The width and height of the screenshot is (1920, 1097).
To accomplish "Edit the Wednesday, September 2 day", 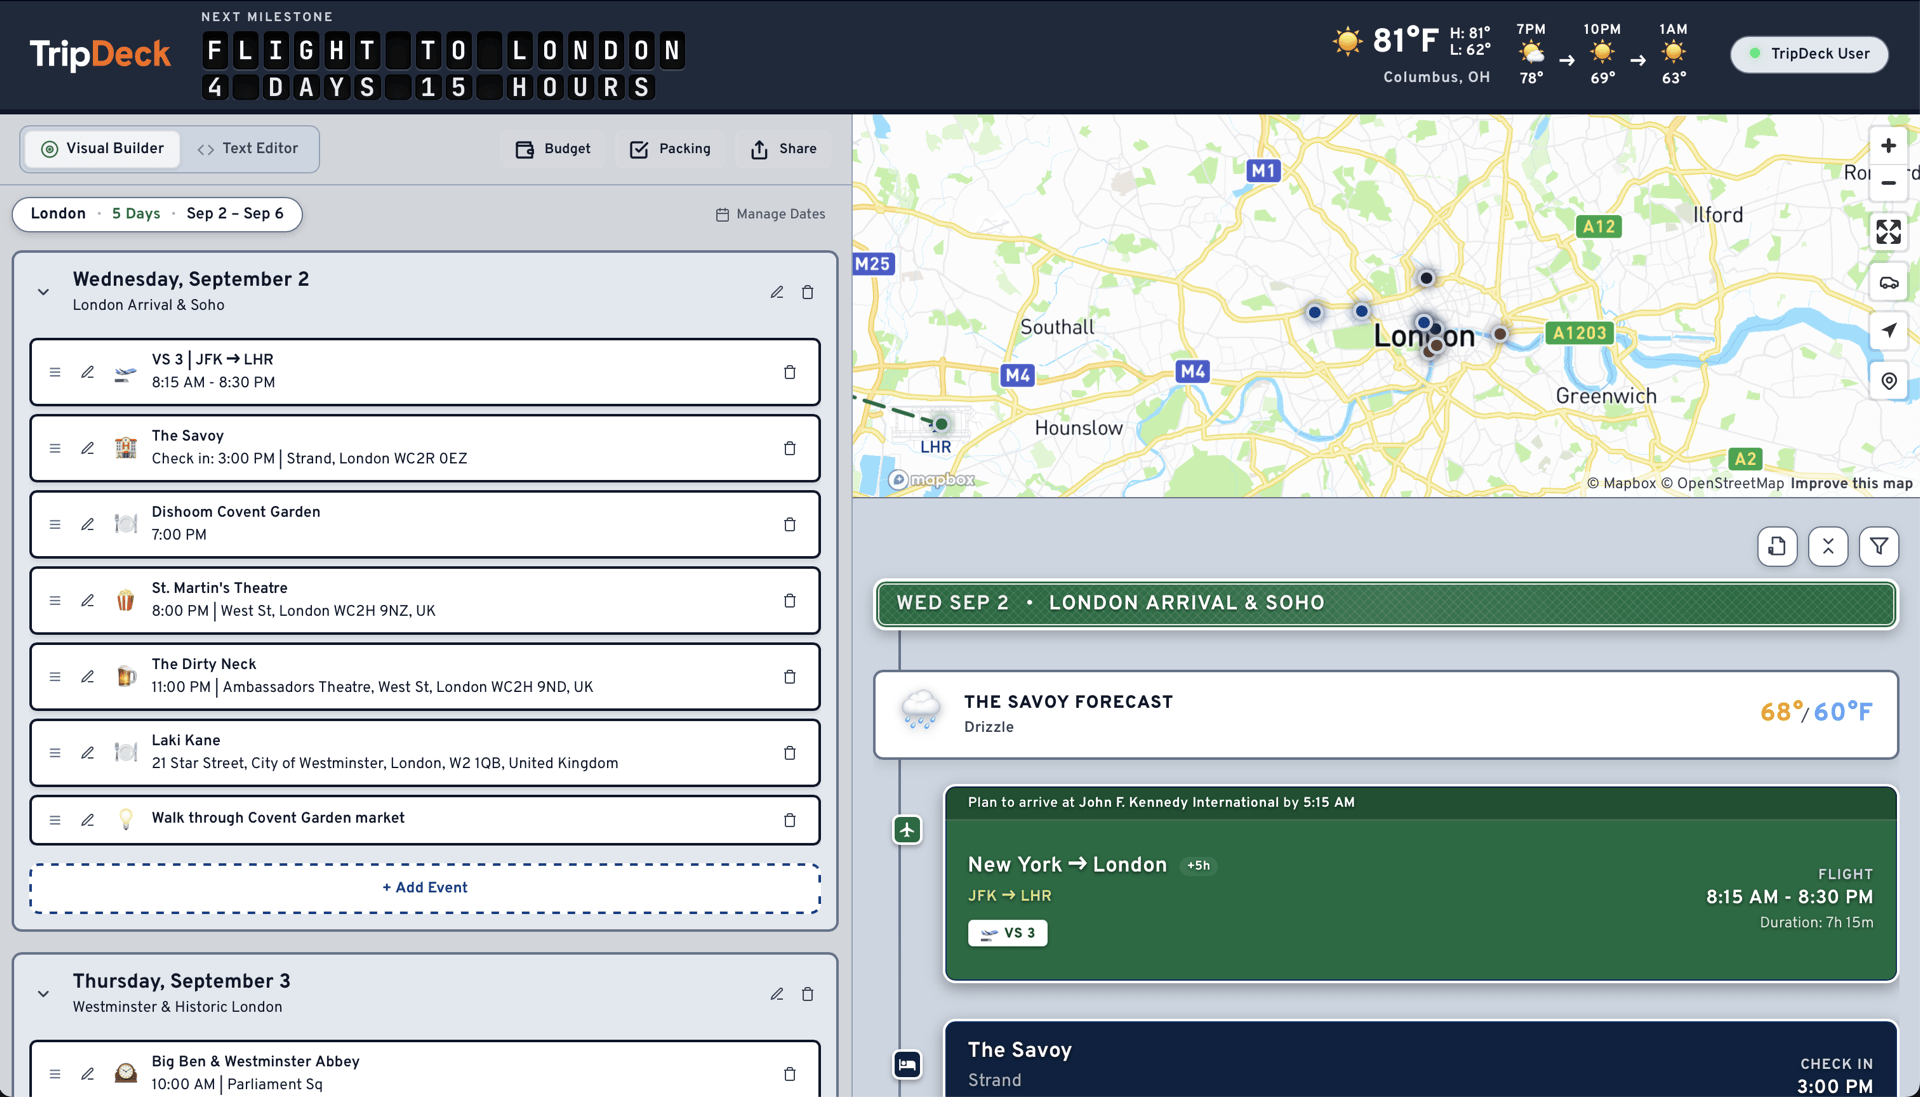I will click(x=777, y=292).
